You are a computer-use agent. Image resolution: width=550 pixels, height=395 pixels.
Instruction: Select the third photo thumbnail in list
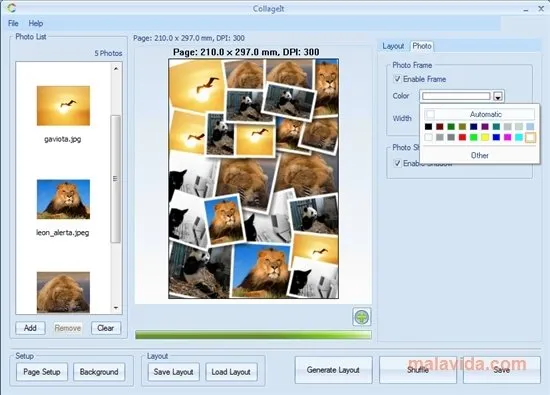tap(63, 292)
